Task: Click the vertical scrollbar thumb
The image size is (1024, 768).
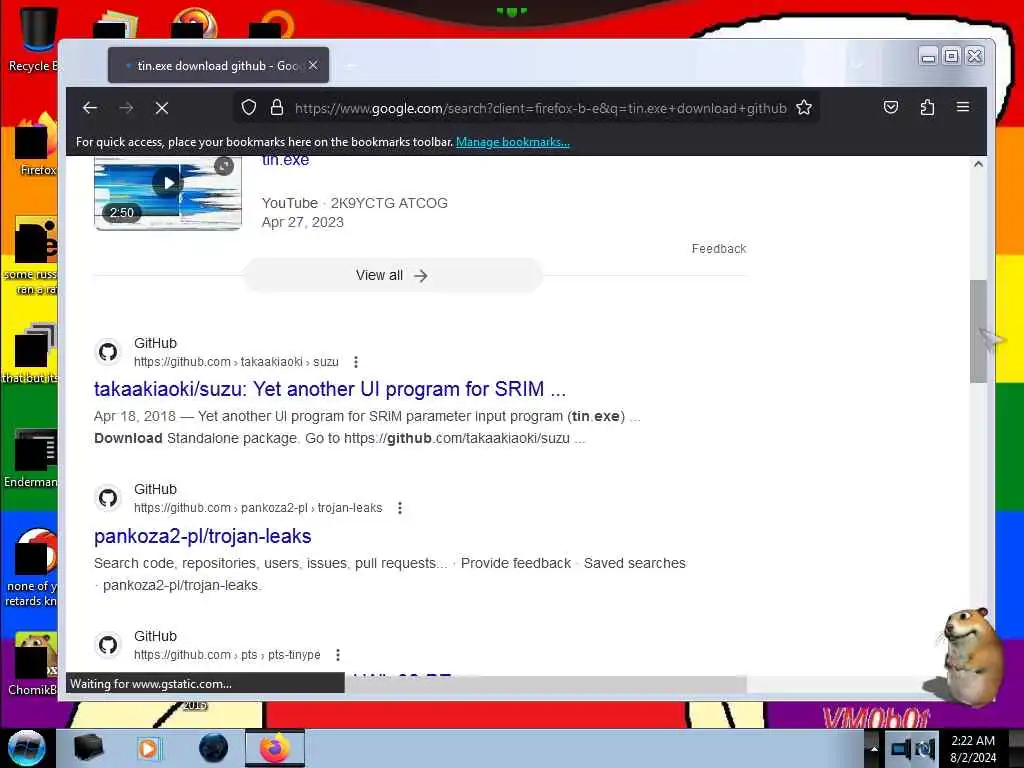Action: click(x=978, y=331)
